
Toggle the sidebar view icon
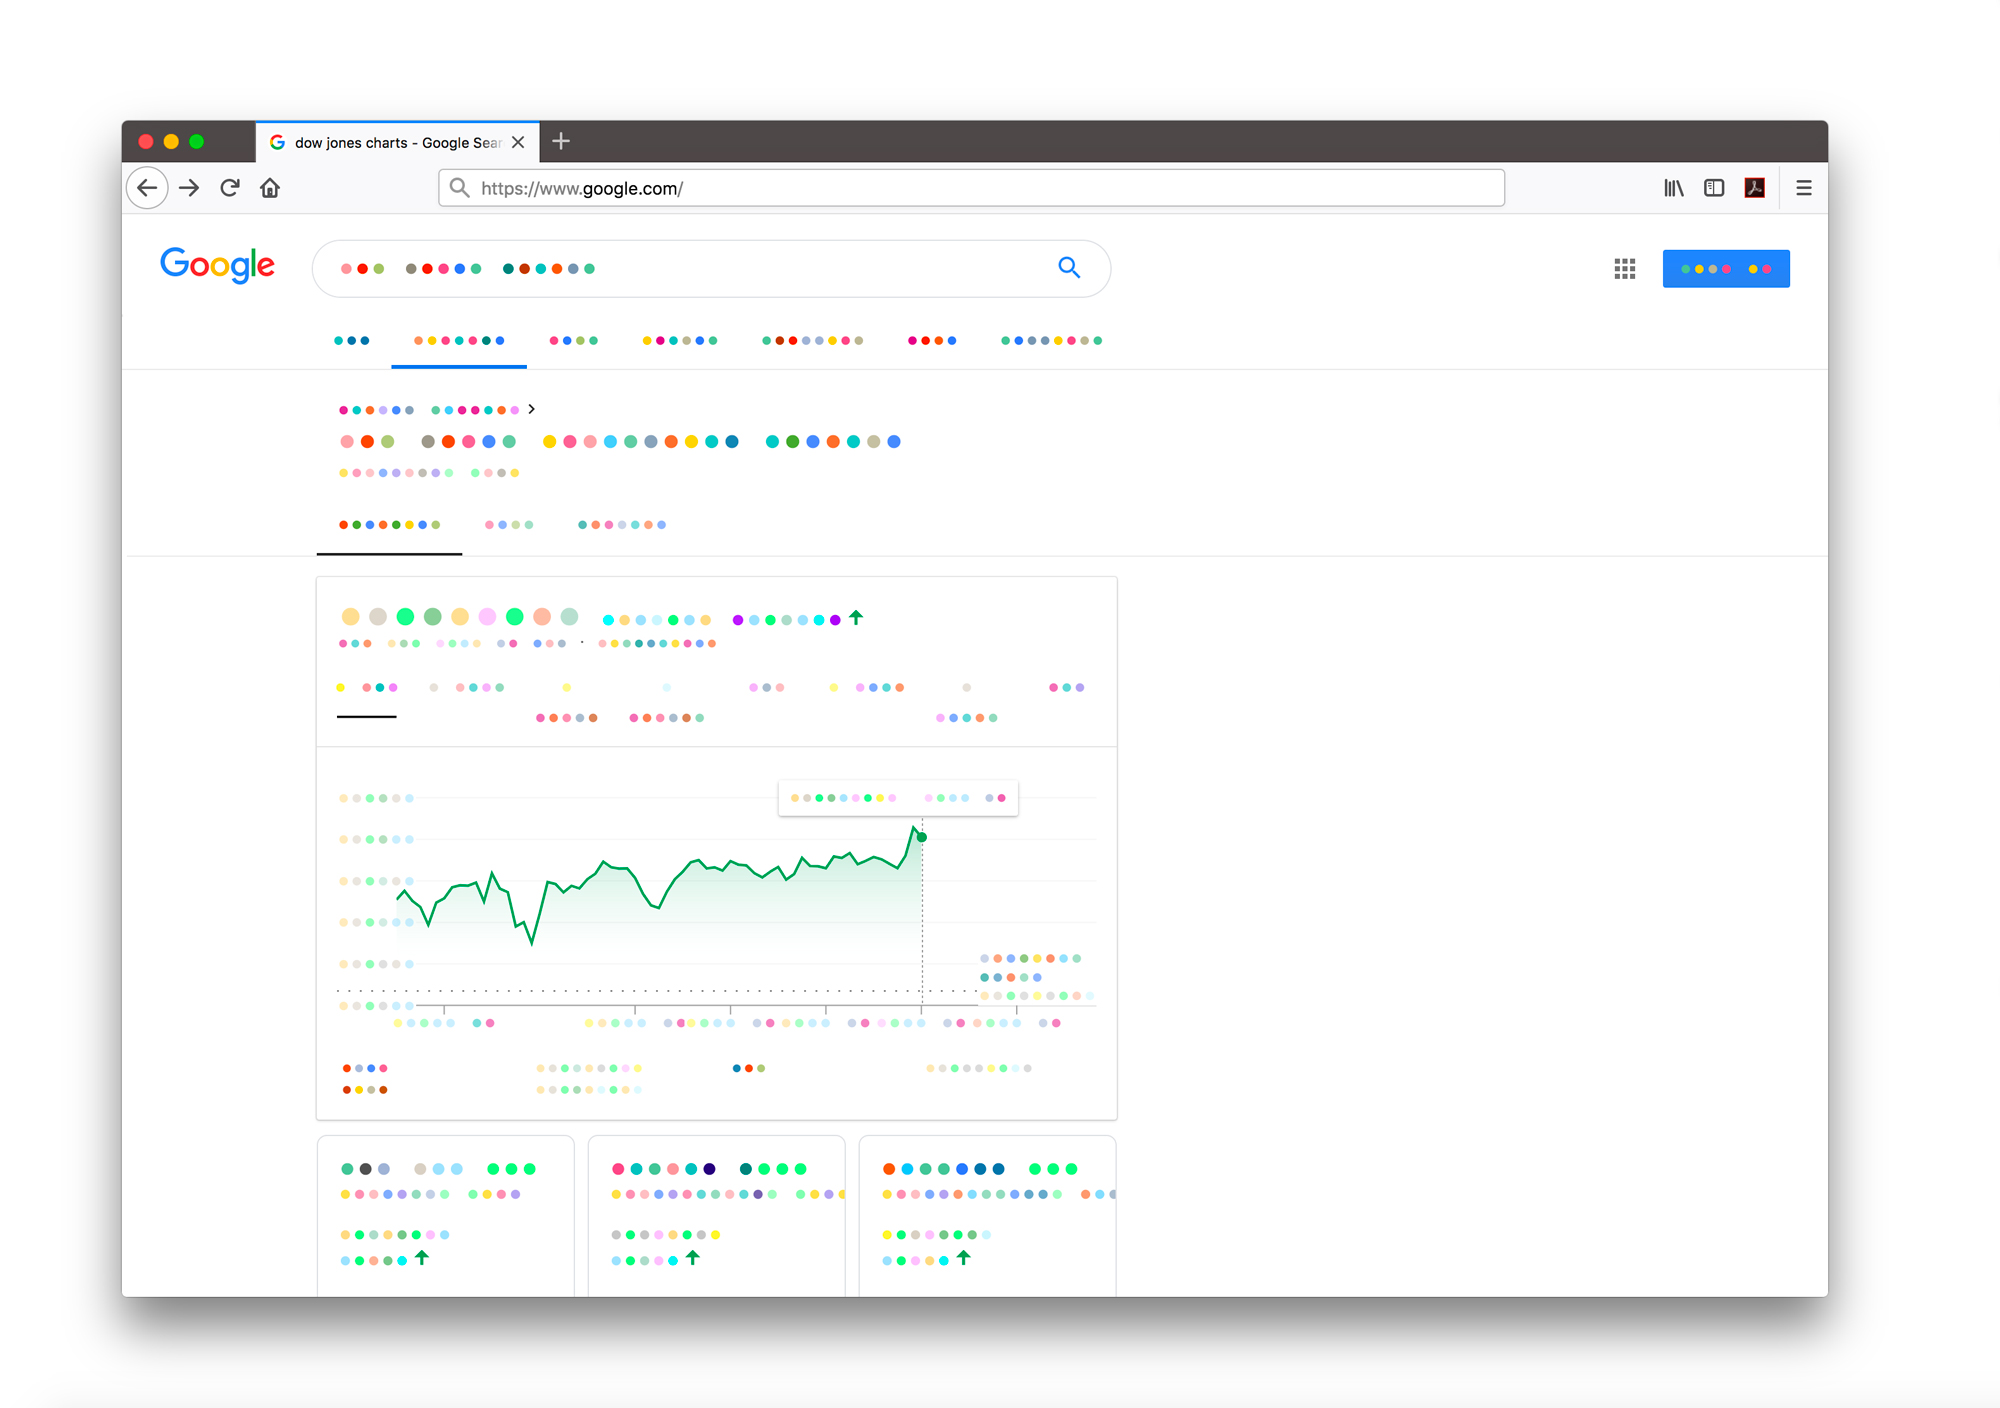click(1714, 188)
